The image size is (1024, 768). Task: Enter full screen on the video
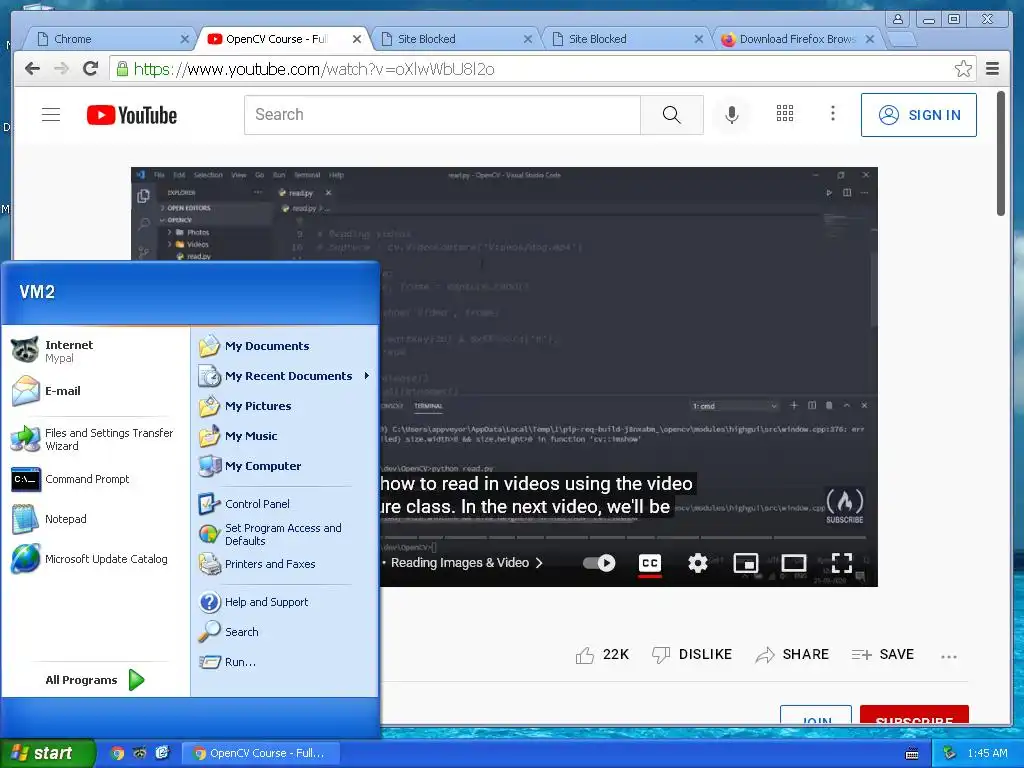842,562
